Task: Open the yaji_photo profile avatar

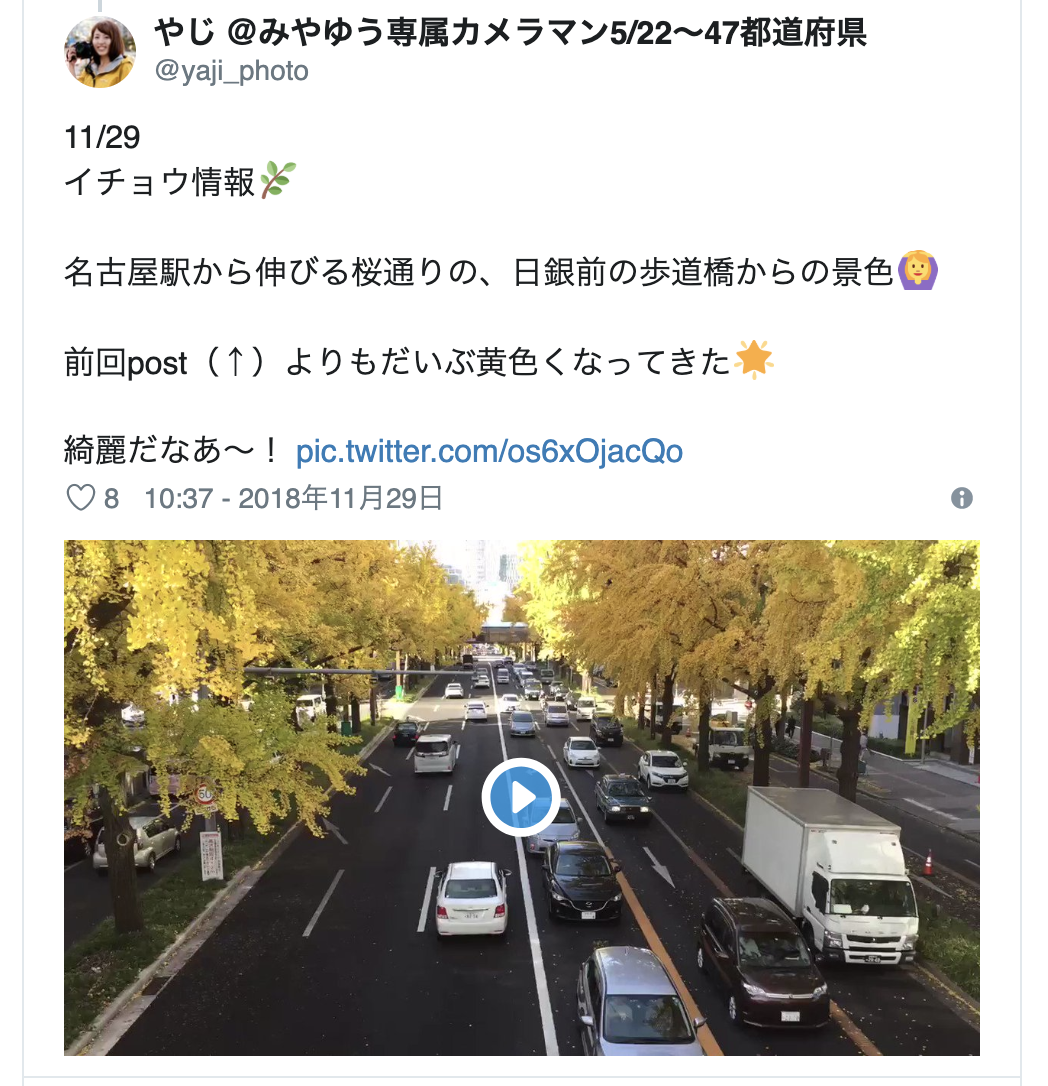Action: click(x=100, y=52)
